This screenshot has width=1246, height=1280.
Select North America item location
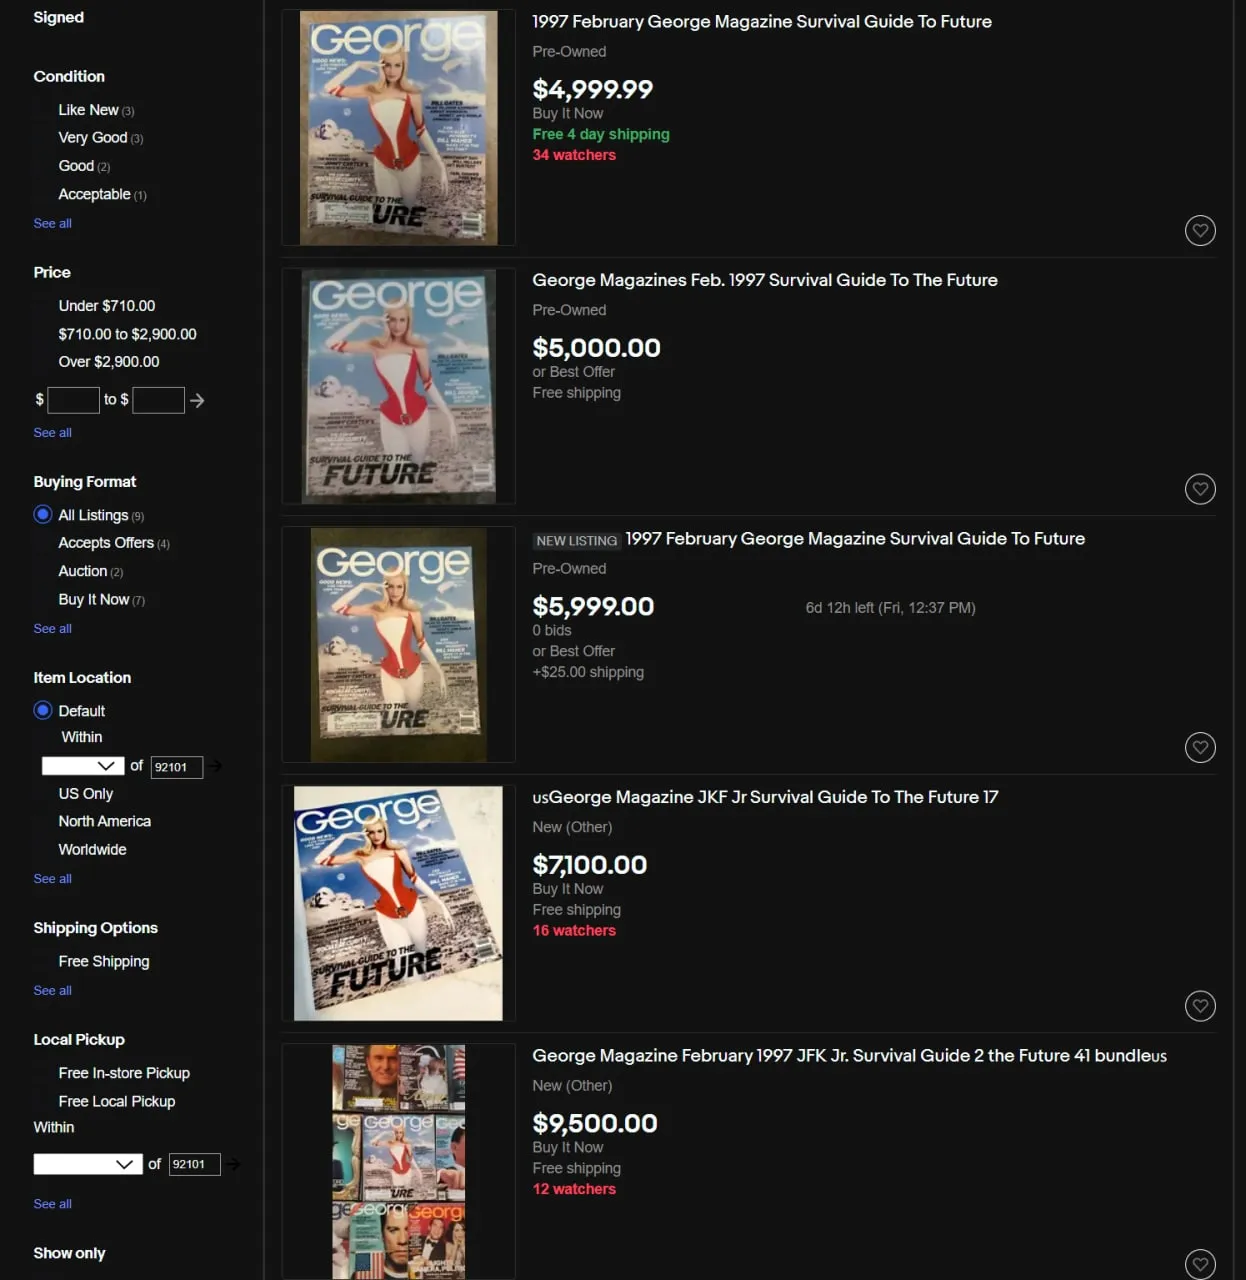click(105, 821)
